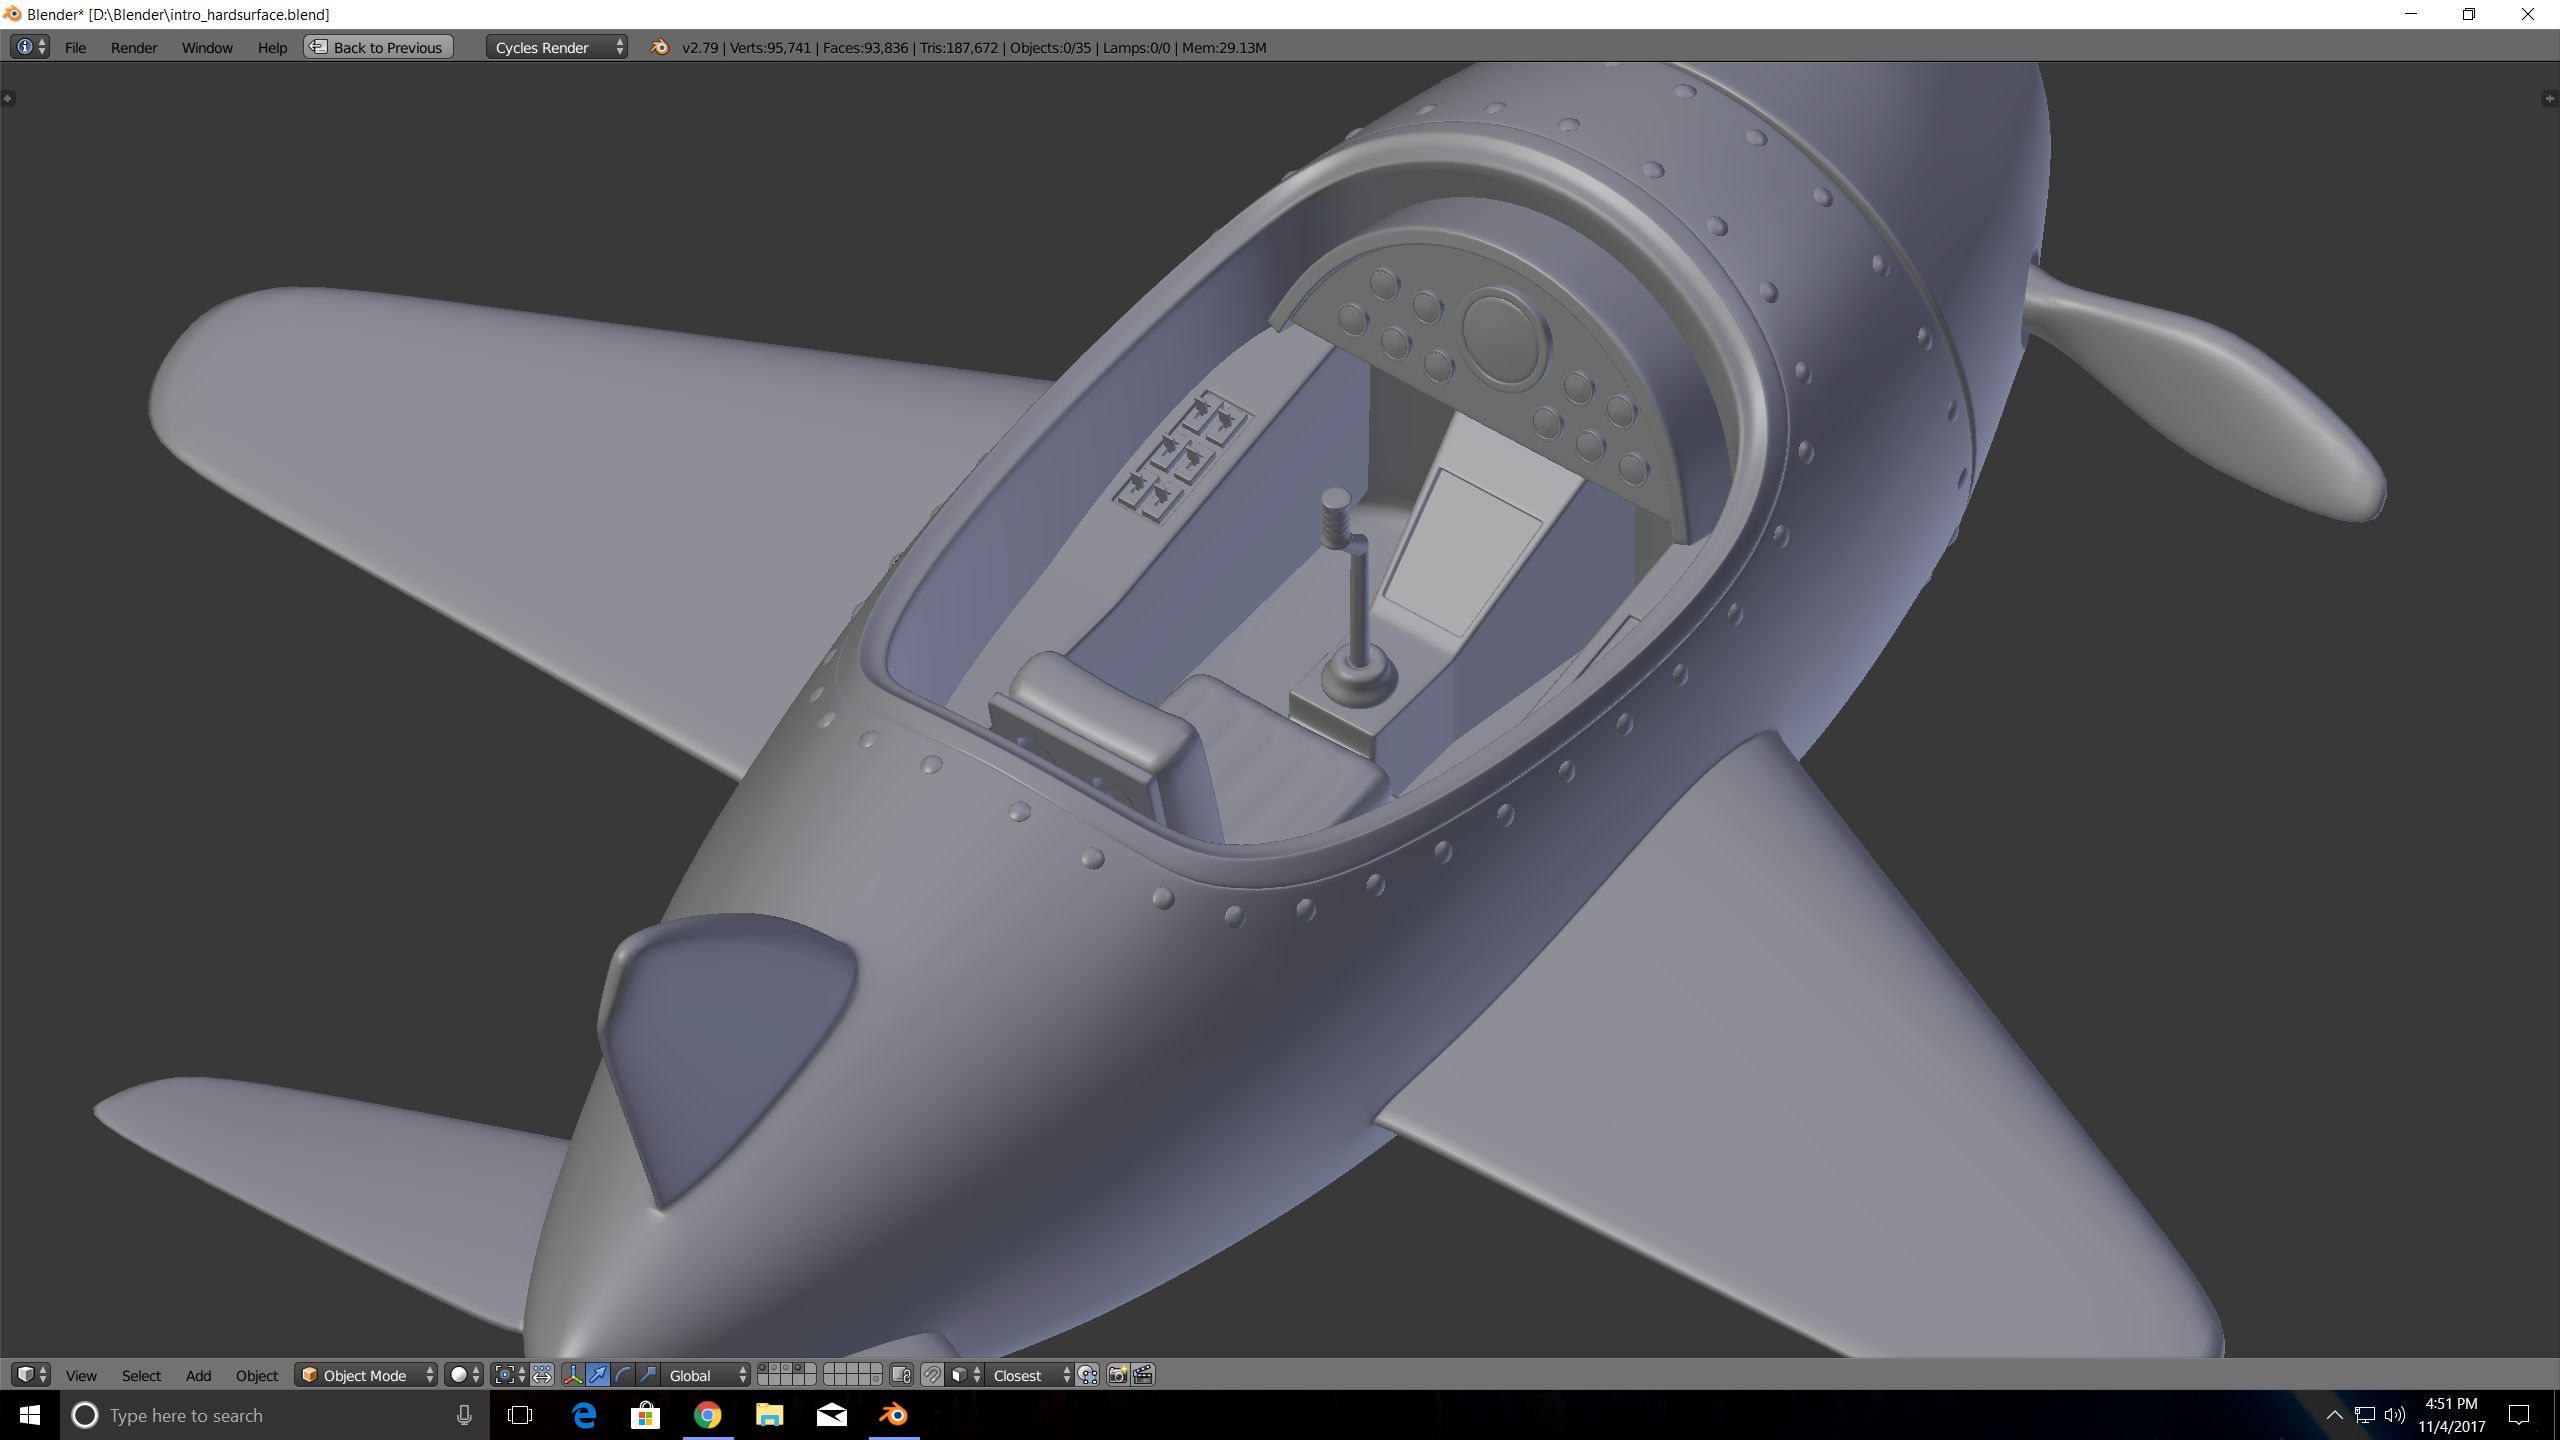Click the OpenGL render animation clapper icon
This screenshot has width=2560, height=1440.
[x=1143, y=1375]
